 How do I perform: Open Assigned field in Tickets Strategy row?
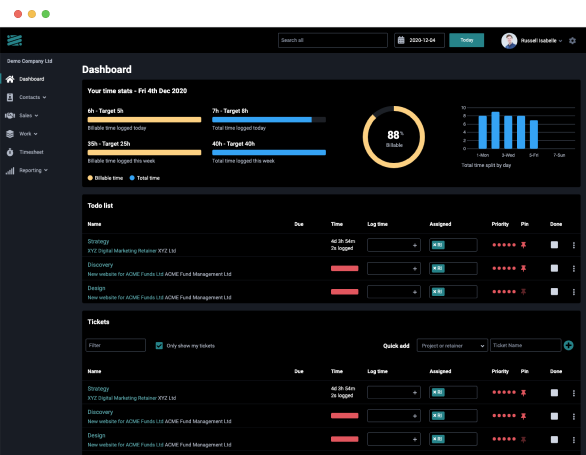coord(453,393)
